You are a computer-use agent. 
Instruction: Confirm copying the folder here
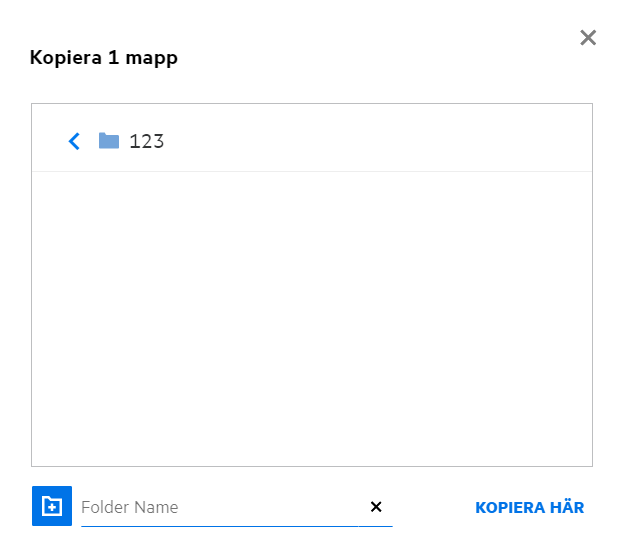(529, 507)
